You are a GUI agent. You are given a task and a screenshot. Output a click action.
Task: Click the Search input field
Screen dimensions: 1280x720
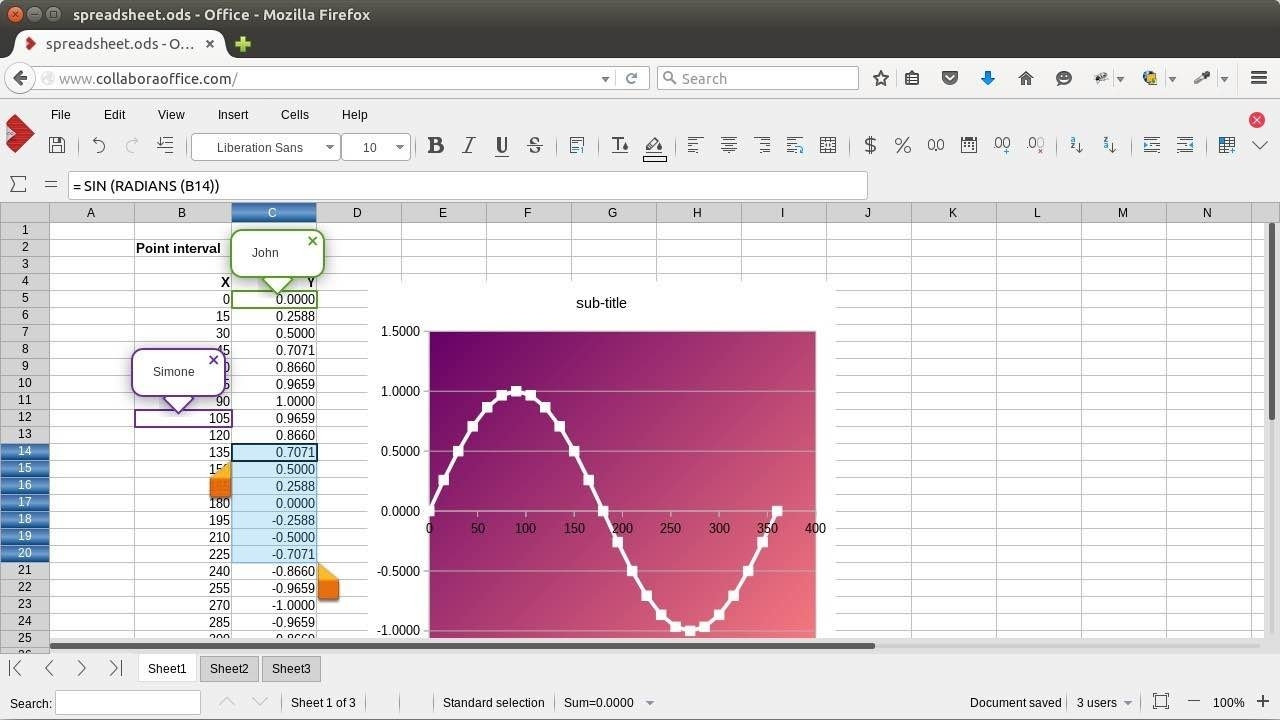[128, 703]
